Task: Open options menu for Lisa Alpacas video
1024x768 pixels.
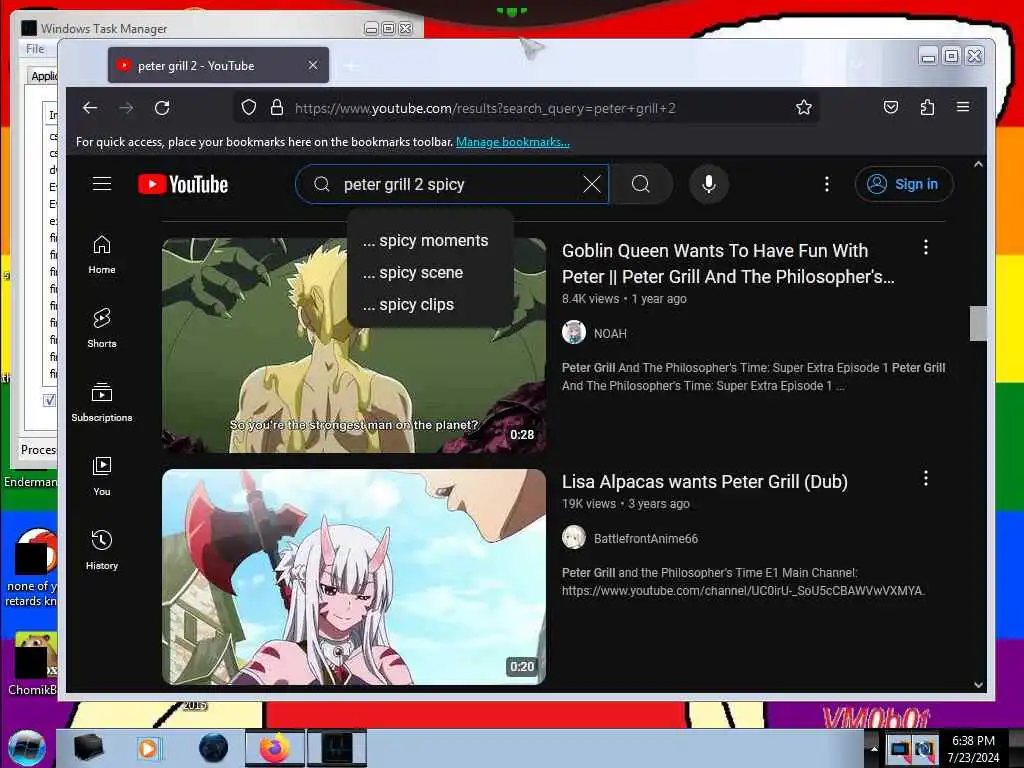Action: pos(925,479)
